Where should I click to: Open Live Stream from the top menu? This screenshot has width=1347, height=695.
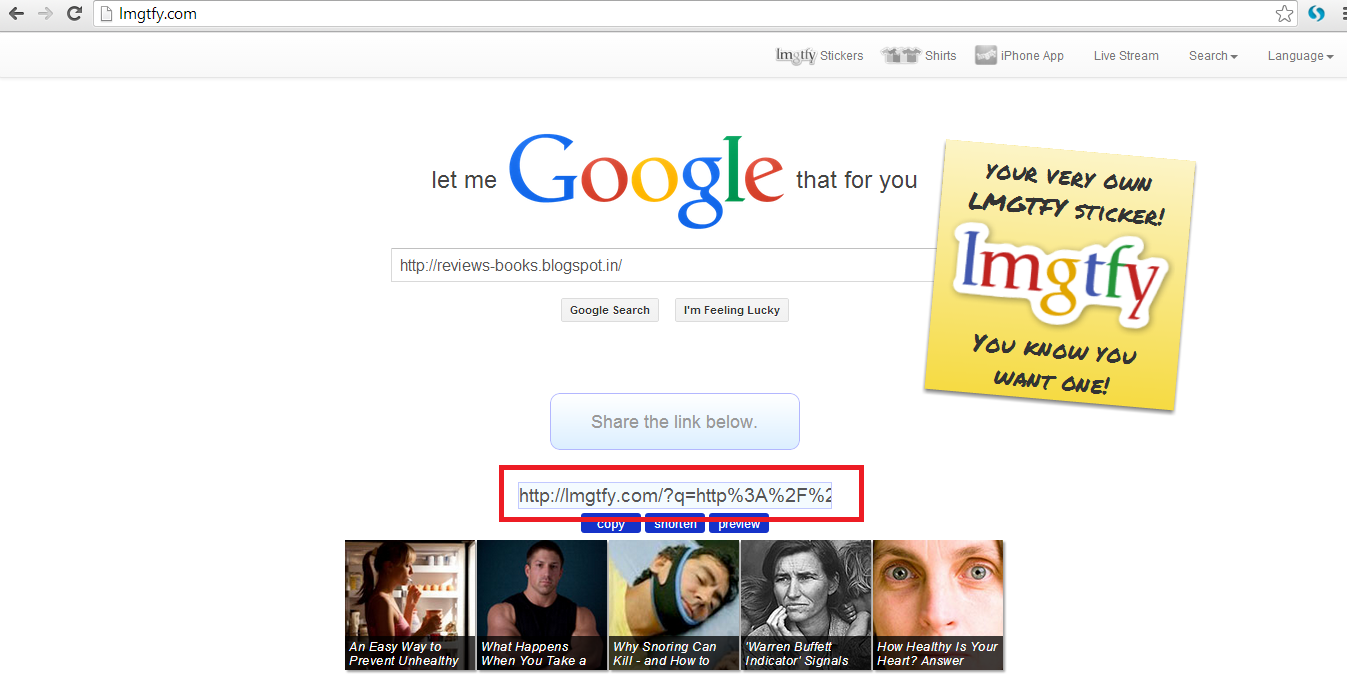point(1126,56)
